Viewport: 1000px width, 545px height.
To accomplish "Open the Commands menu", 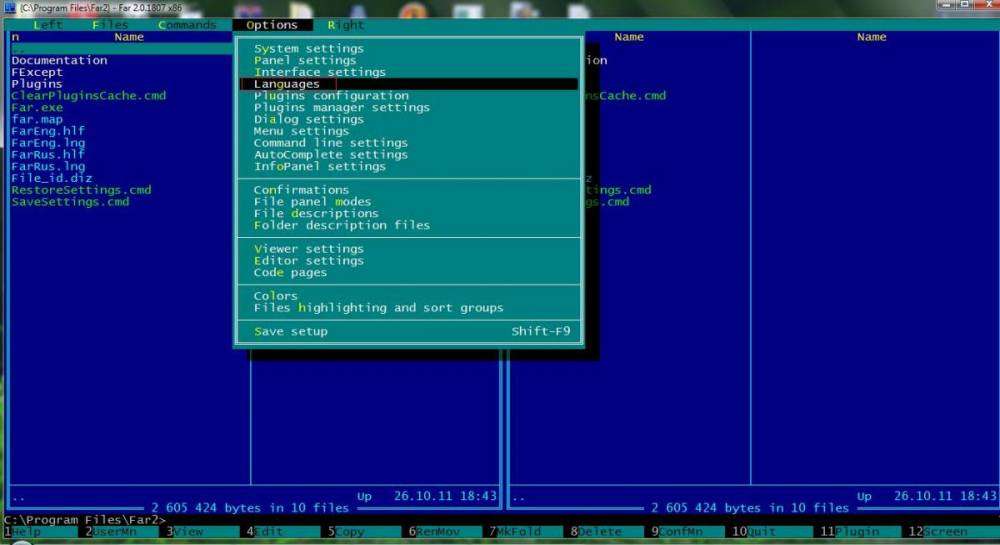I will [187, 25].
